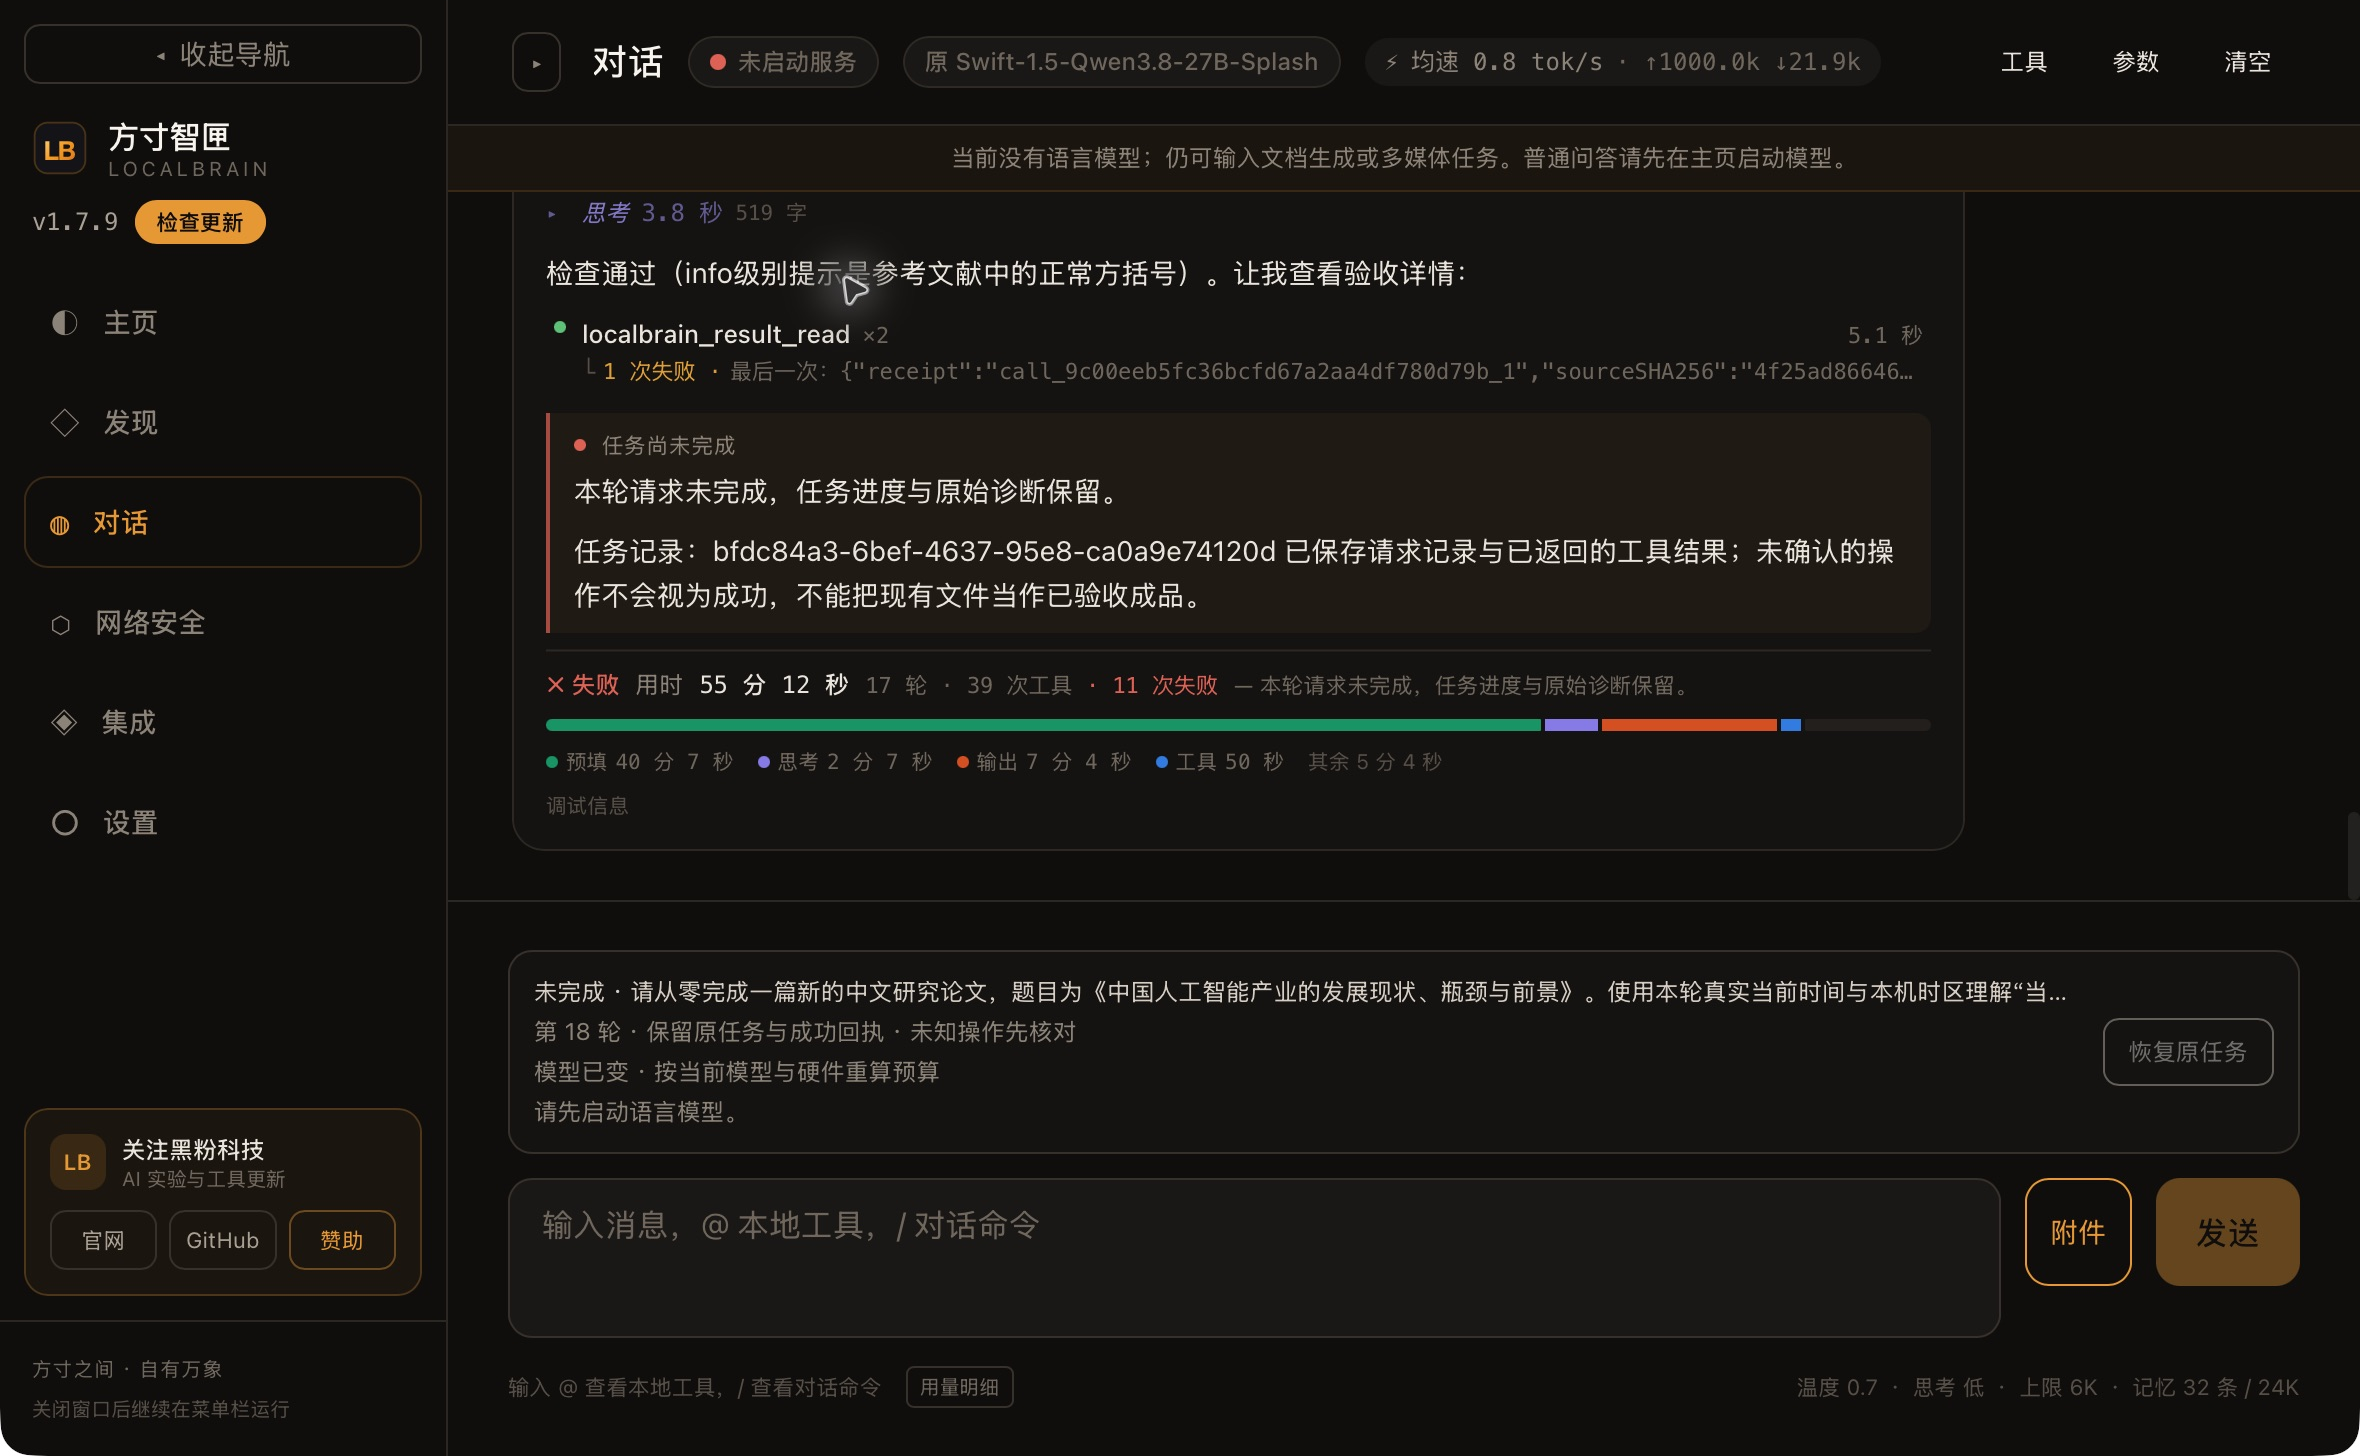
Task: Click the orange 输出 progress segment
Action: pos(1688,725)
